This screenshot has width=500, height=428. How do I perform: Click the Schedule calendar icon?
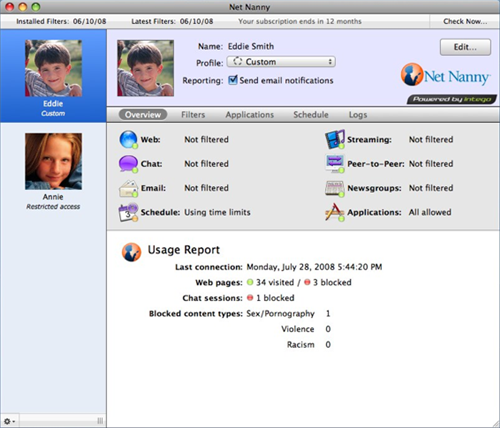[128, 212]
